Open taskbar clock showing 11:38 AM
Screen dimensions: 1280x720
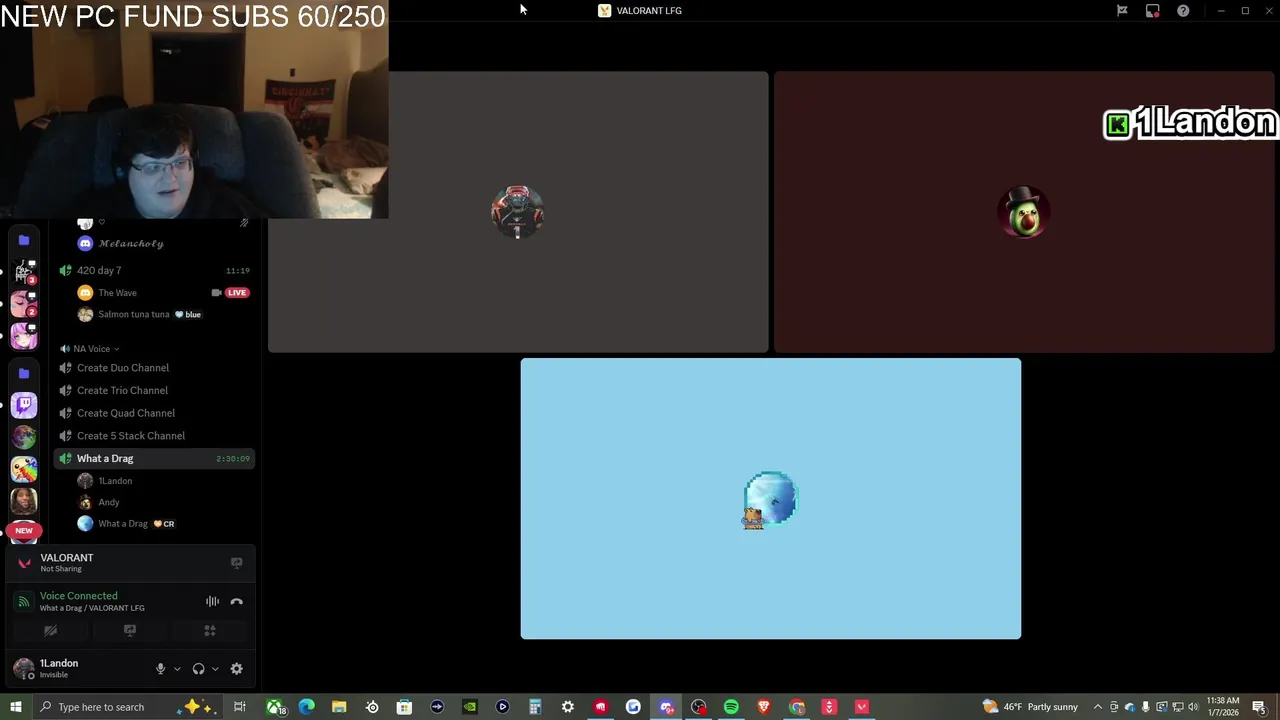pos(1223,707)
